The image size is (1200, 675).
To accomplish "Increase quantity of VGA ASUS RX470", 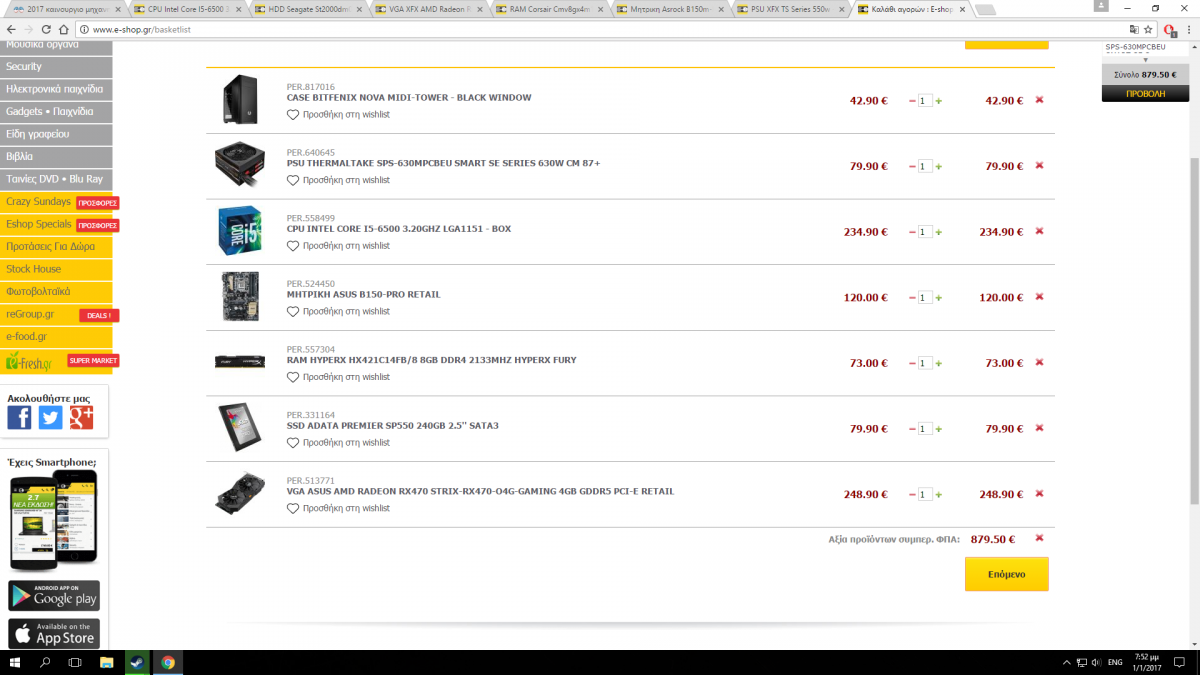I will click(x=939, y=494).
